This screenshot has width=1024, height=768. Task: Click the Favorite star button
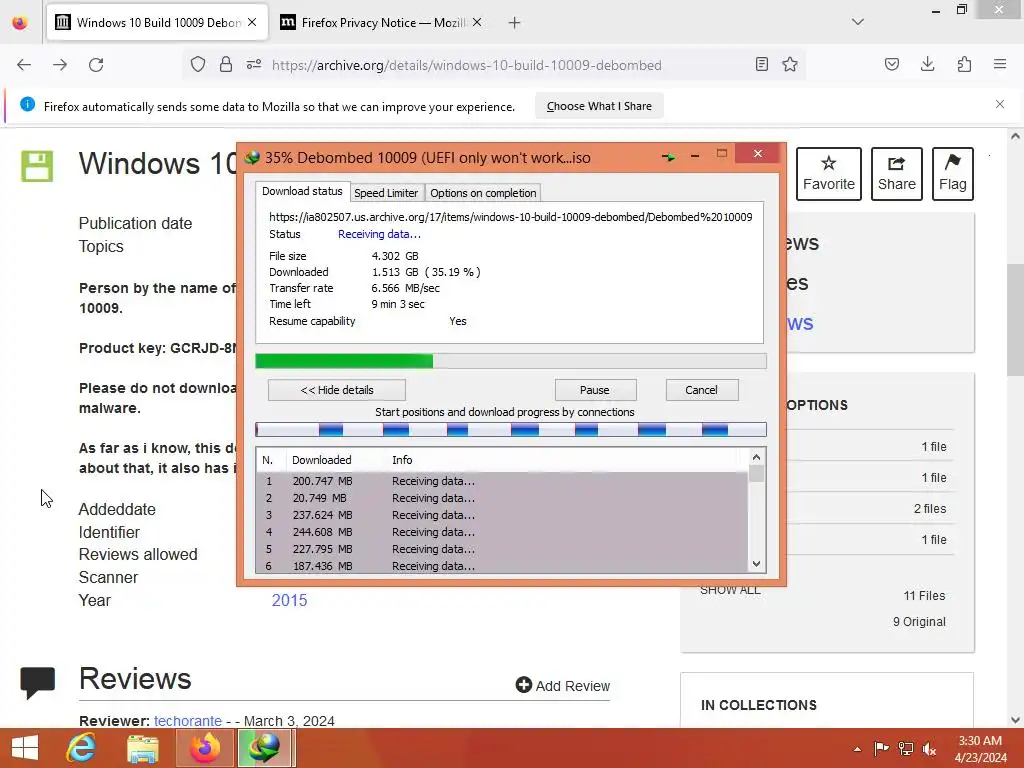click(x=829, y=174)
